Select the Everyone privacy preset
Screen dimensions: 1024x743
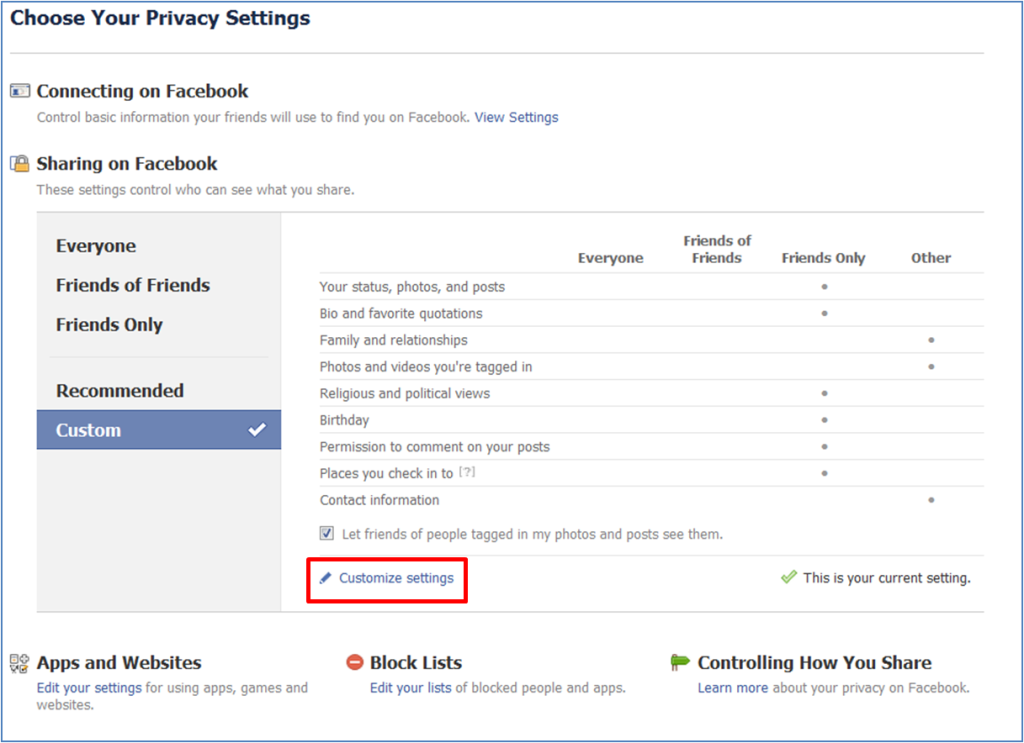click(x=96, y=246)
